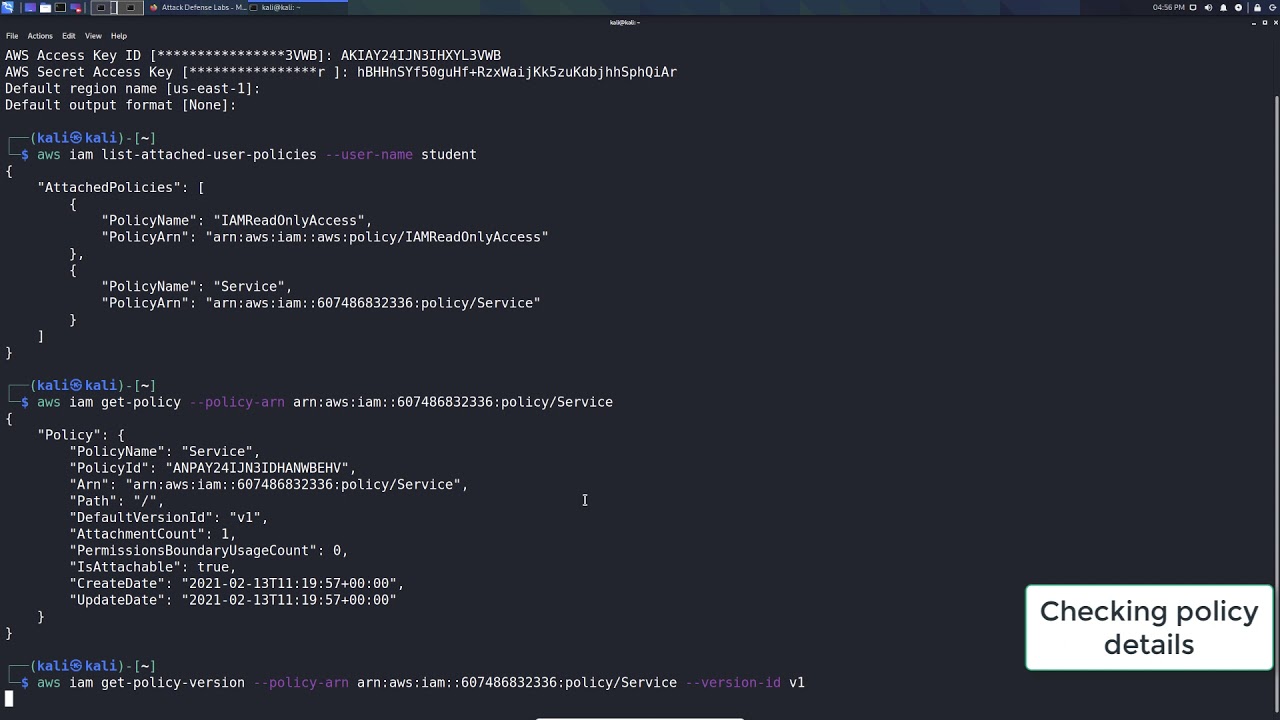Click the "Arn" value in Policy output

point(293,484)
